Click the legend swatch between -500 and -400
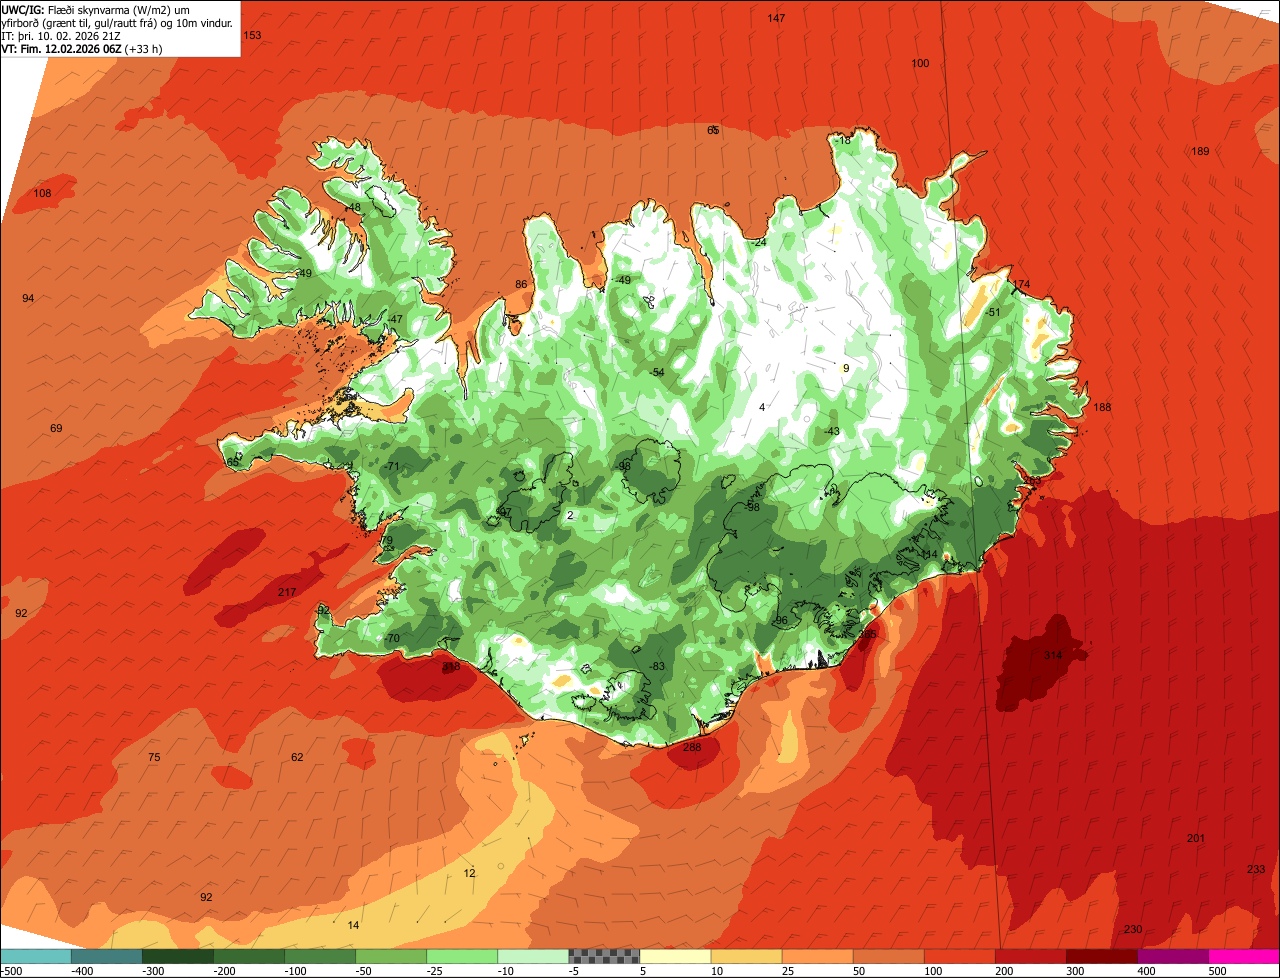The width and height of the screenshot is (1280, 978). point(36,956)
